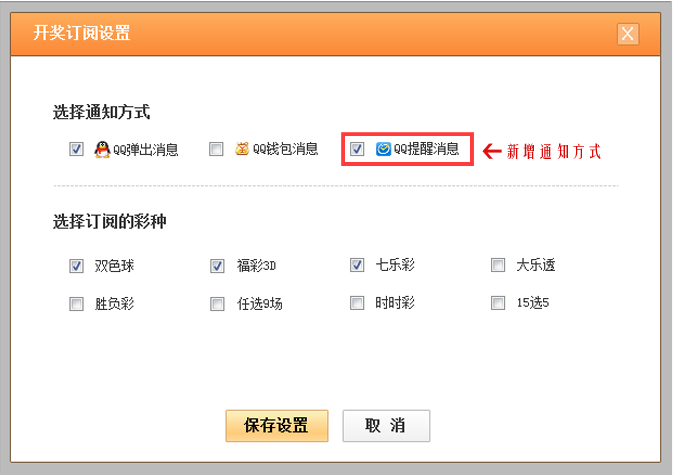Uncheck the 双色球 lottery checkbox
Viewport: 673px width, 475px height.
pos(76,266)
